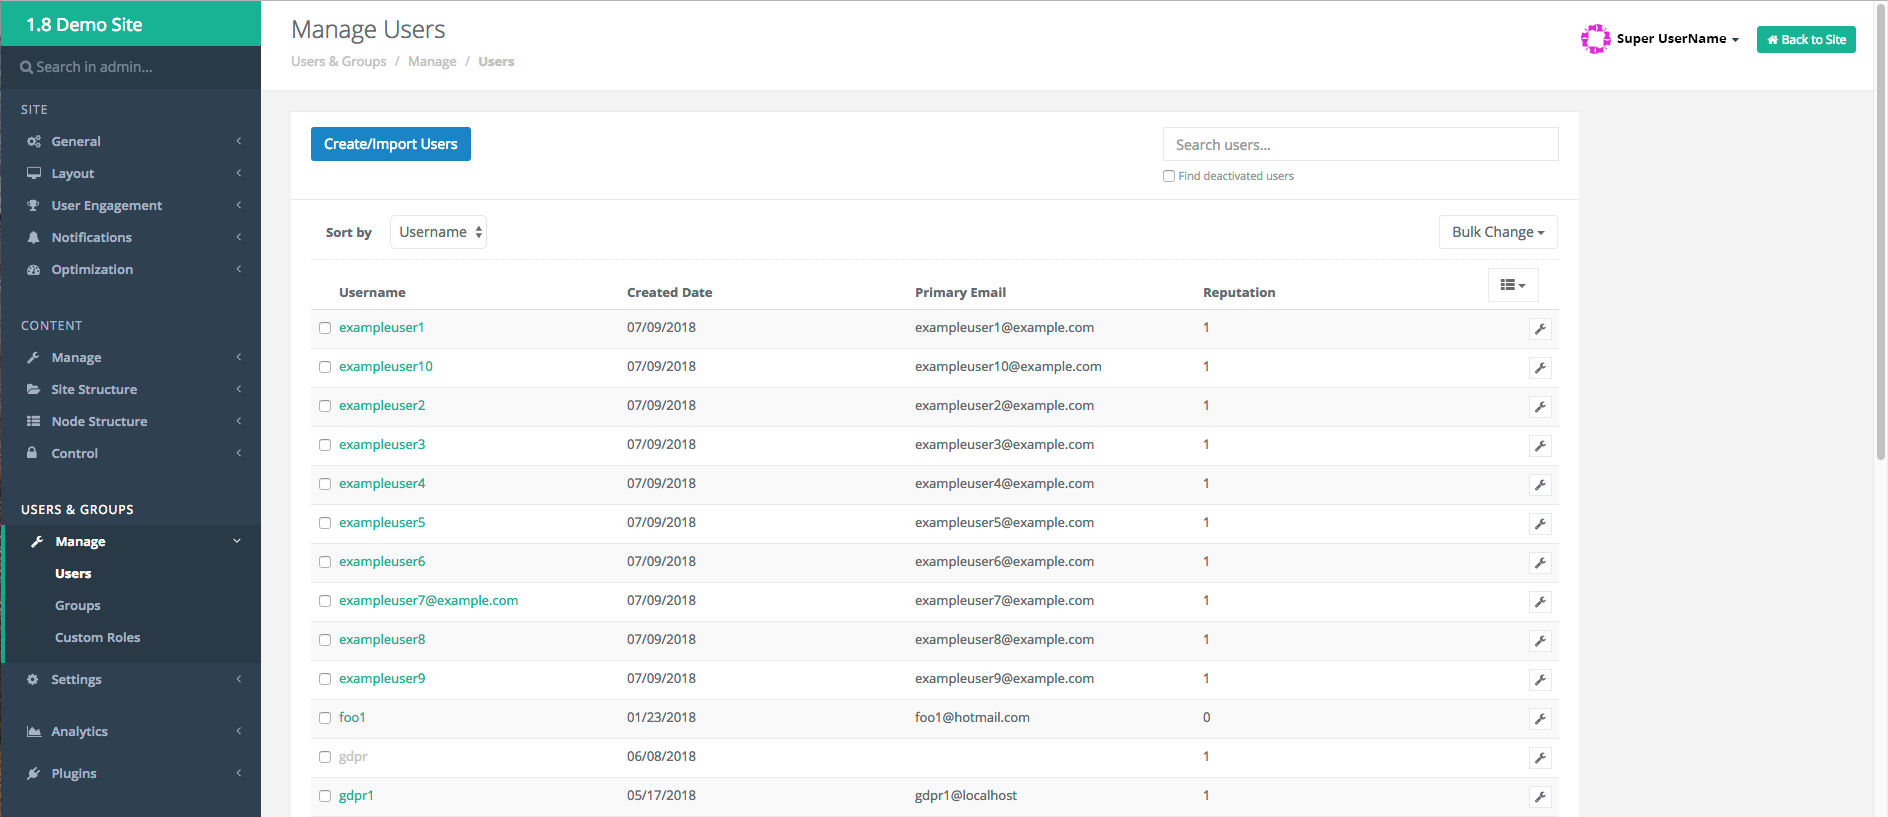Expand the General sidebar section
The height and width of the screenshot is (817, 1888).
pyautogui.click(x=131, y=141)
